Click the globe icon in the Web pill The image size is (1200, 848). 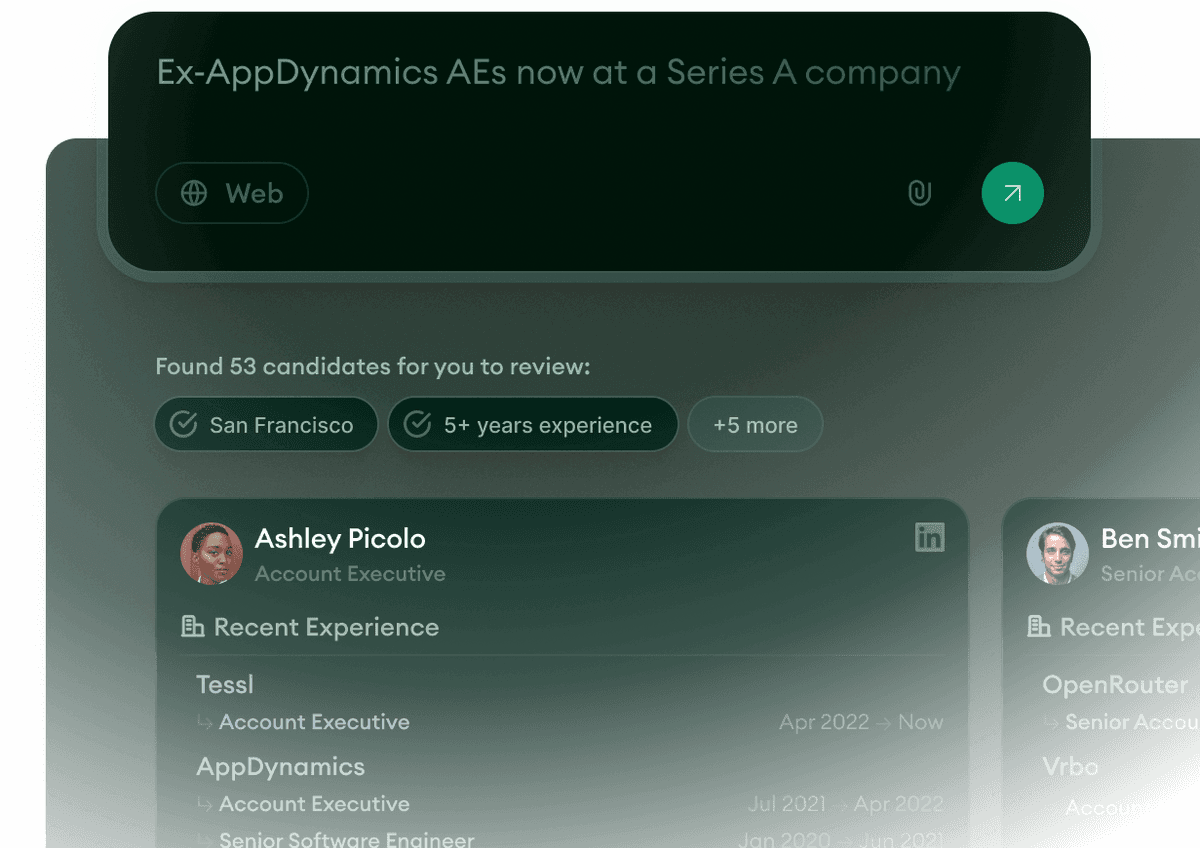(x=193, y=193)
